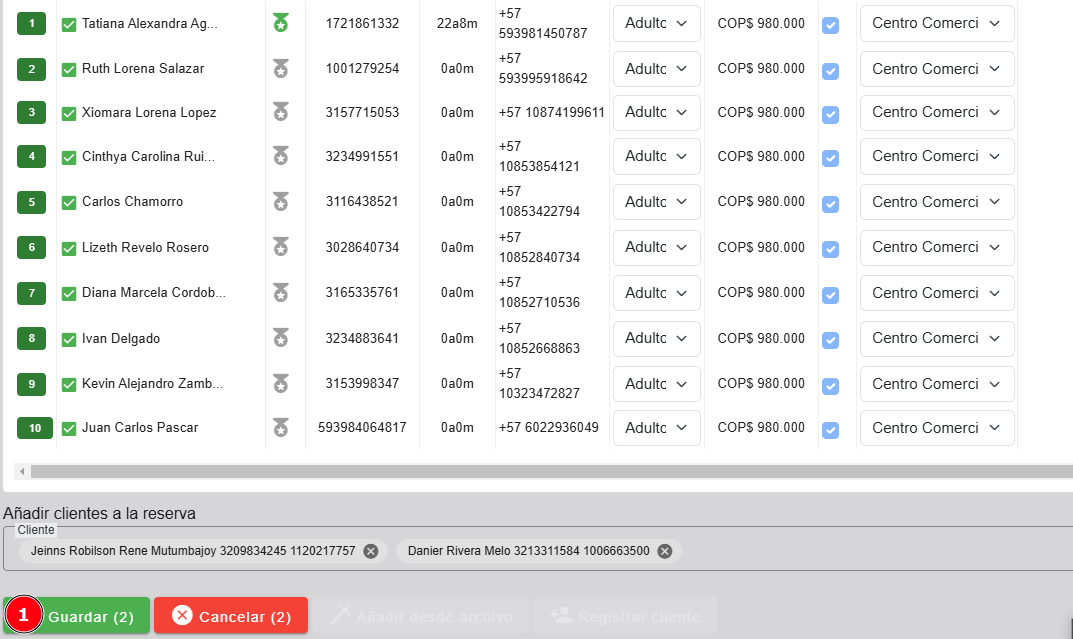This screenshot has height=639, width=1073.
Task: Toggle the blue checkbox in Diana Marcela's row
Action: [x=830, y=295]
